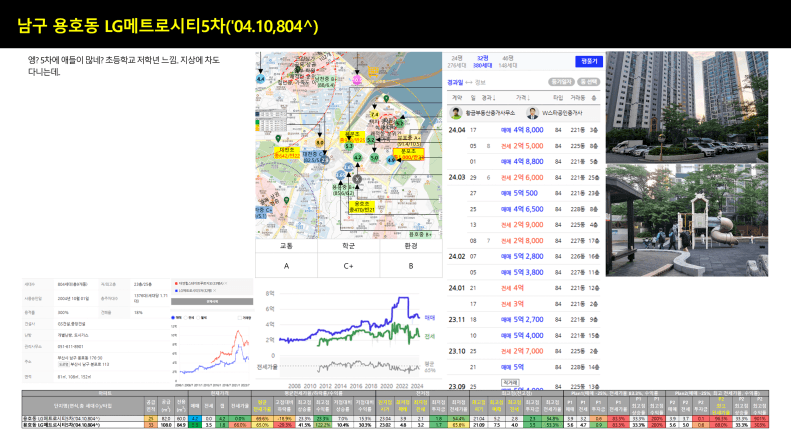Open the playground slide photo
The height and width of the screenshot is (445, 791).
tap(687, 220)
